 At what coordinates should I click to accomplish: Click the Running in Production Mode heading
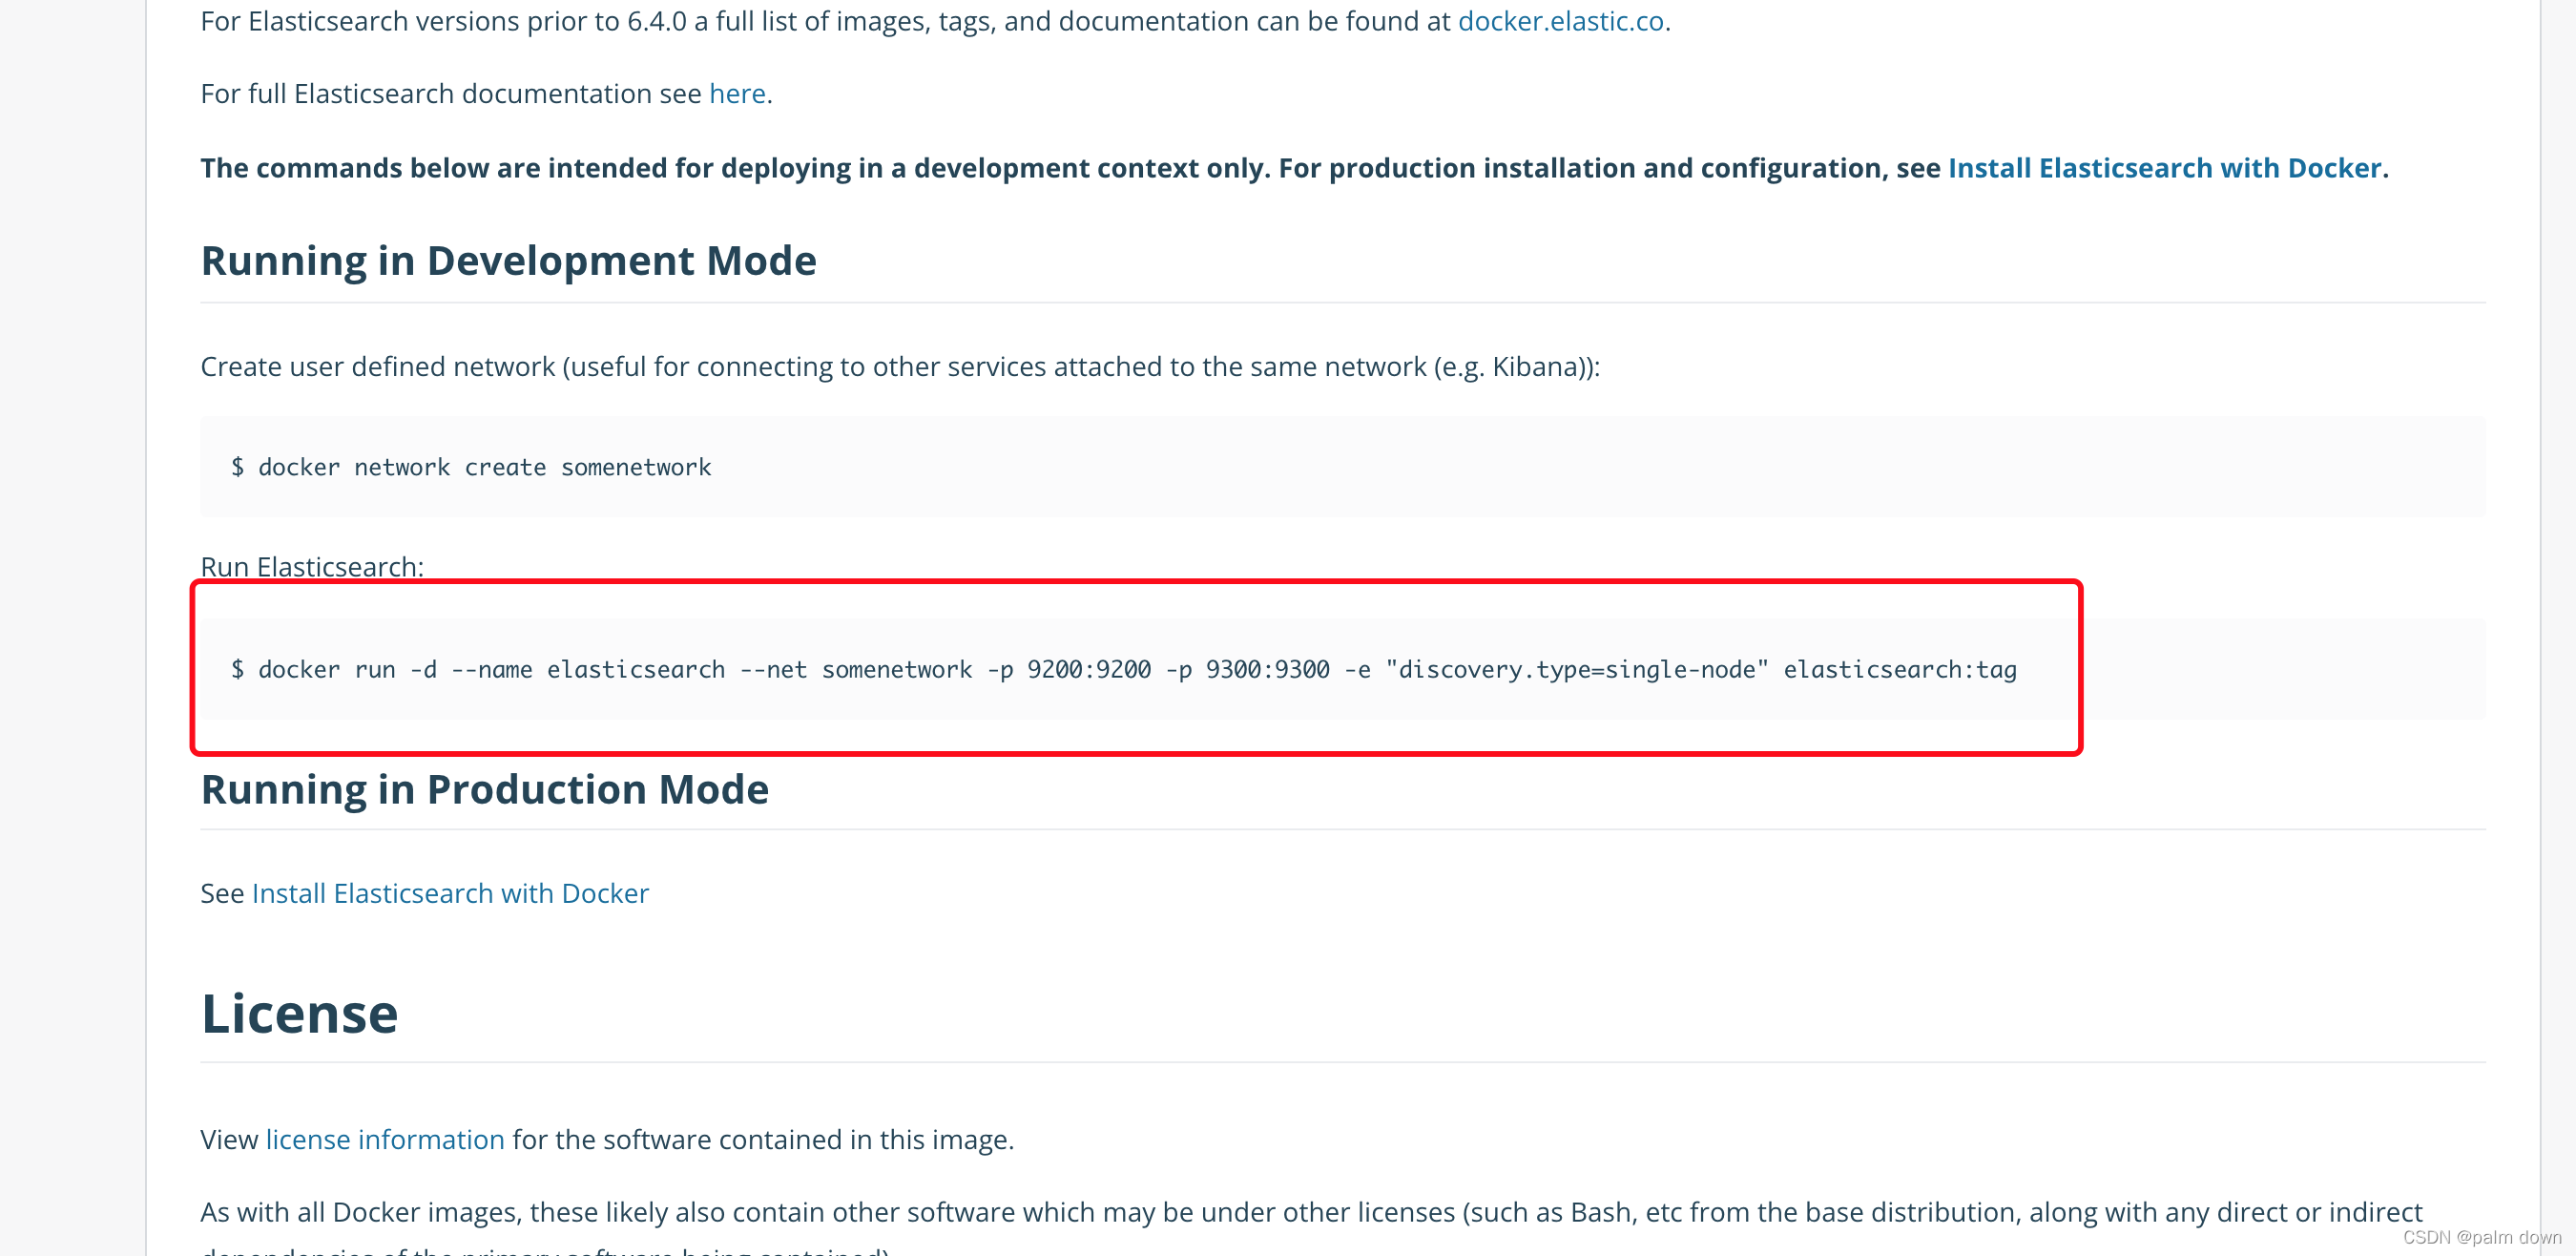[484, 790]
